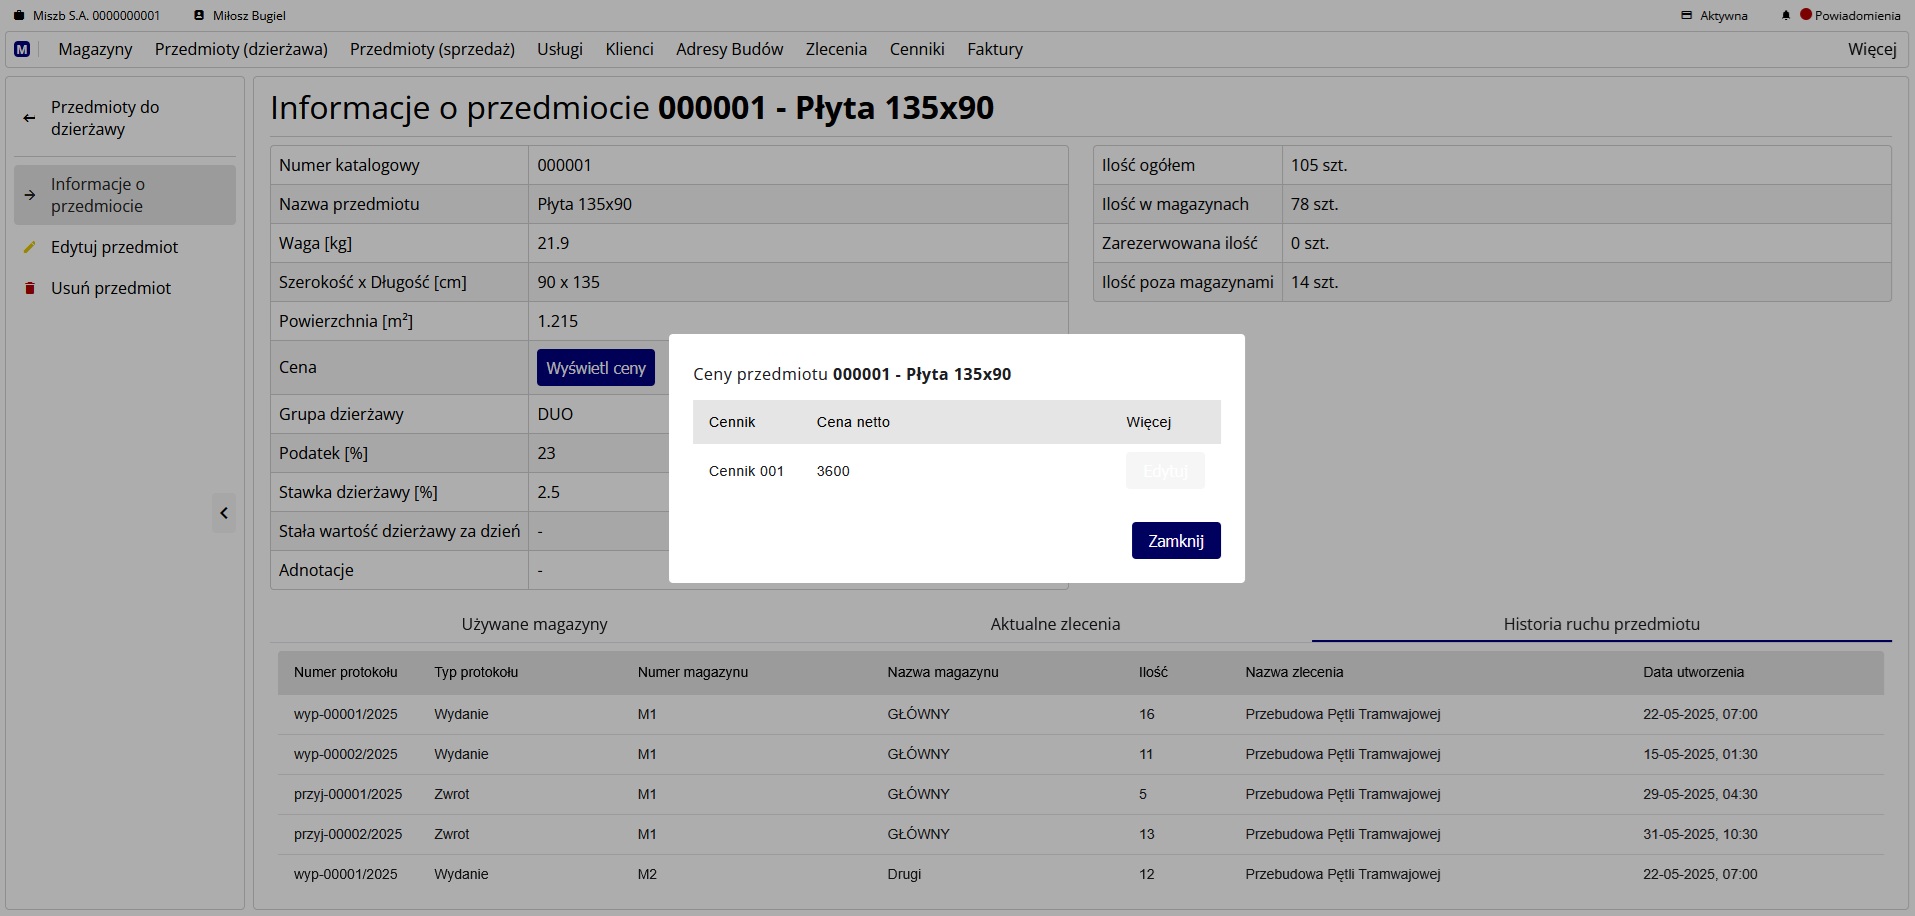
Task: Open the Klienci menu item
Action: tap(629, 49)
